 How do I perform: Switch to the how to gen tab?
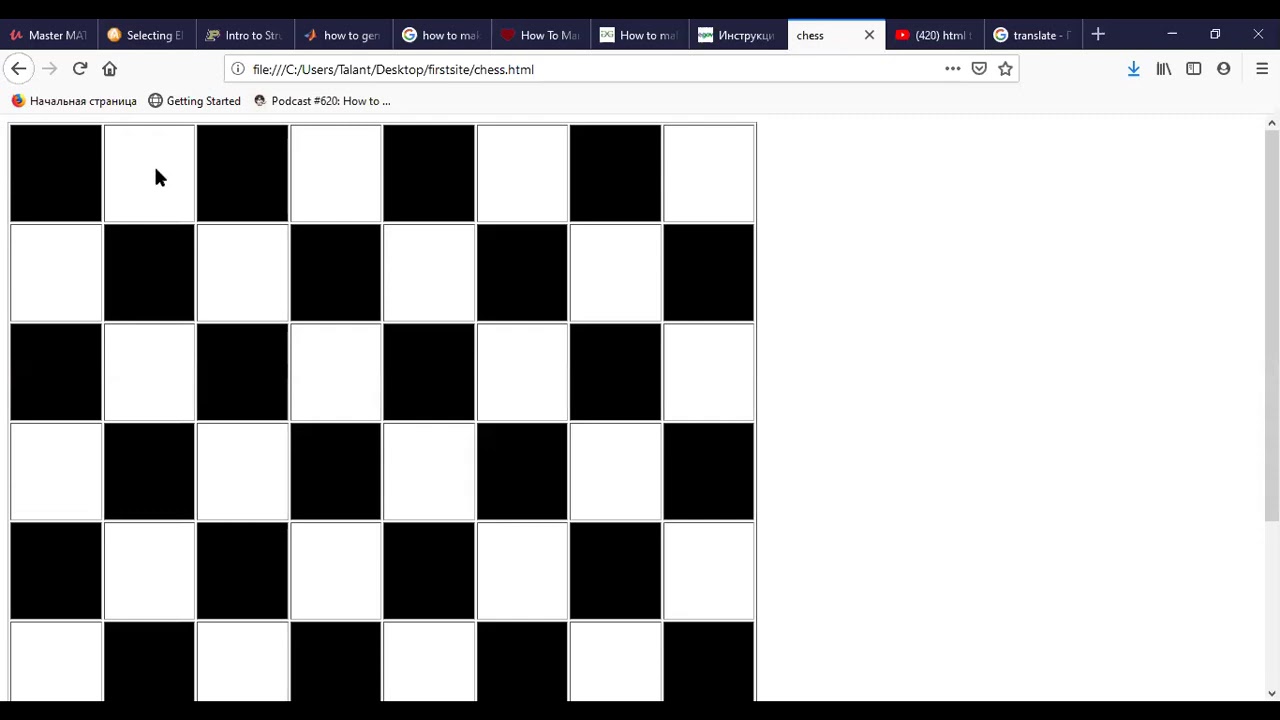point(343,35)
